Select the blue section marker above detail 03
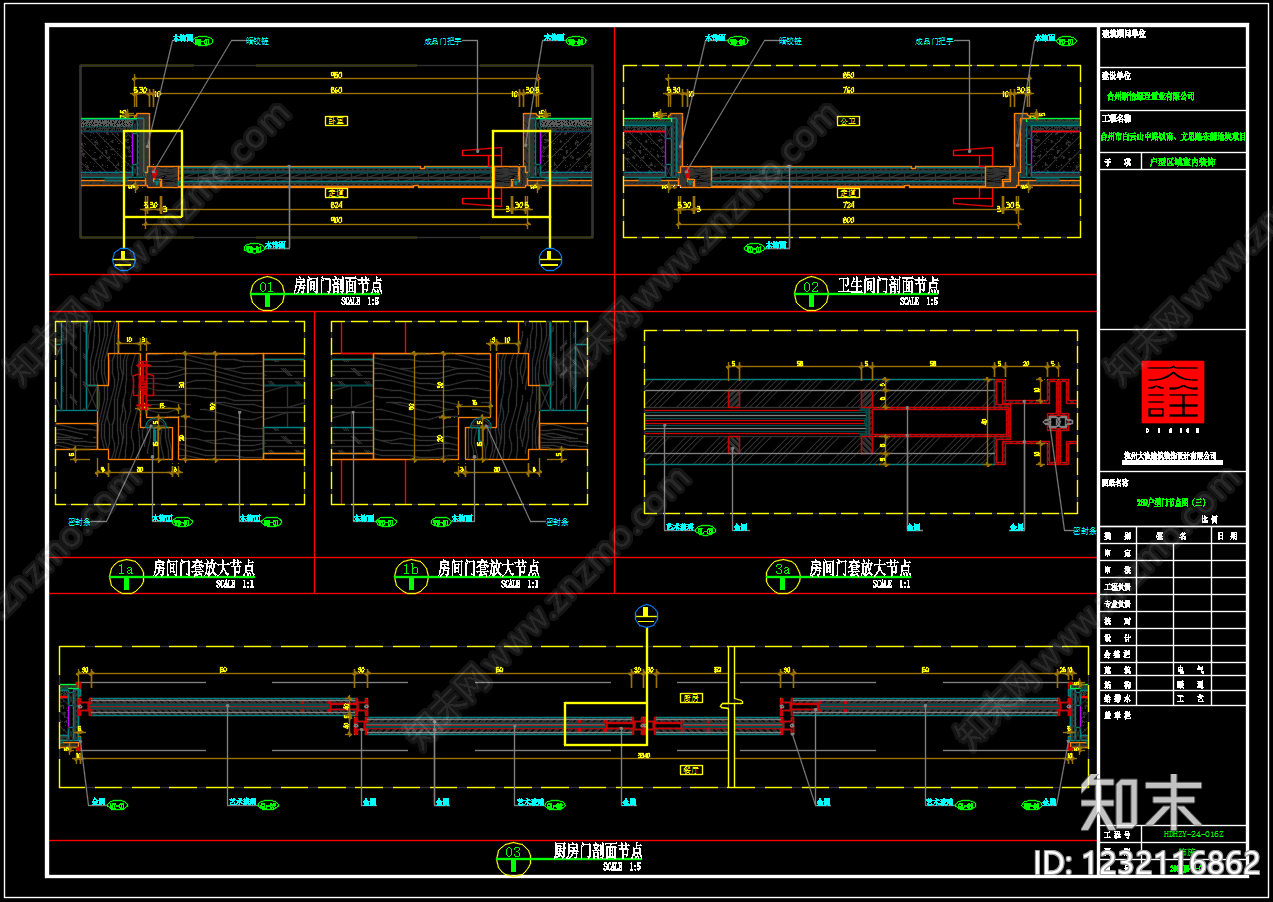This screenshot has width=1273, height=902. [x=647, y=615]
